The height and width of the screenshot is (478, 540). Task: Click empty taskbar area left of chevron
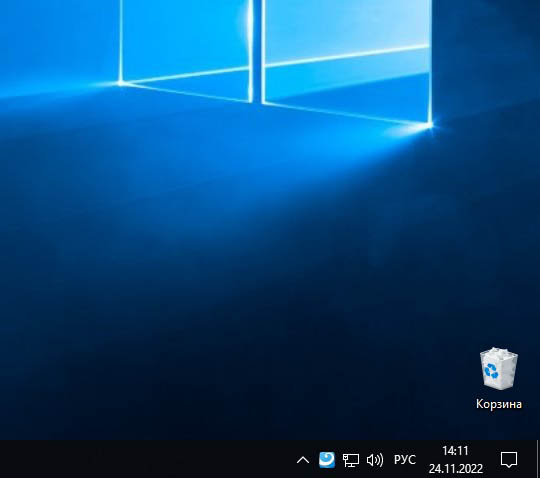(145, 459)
